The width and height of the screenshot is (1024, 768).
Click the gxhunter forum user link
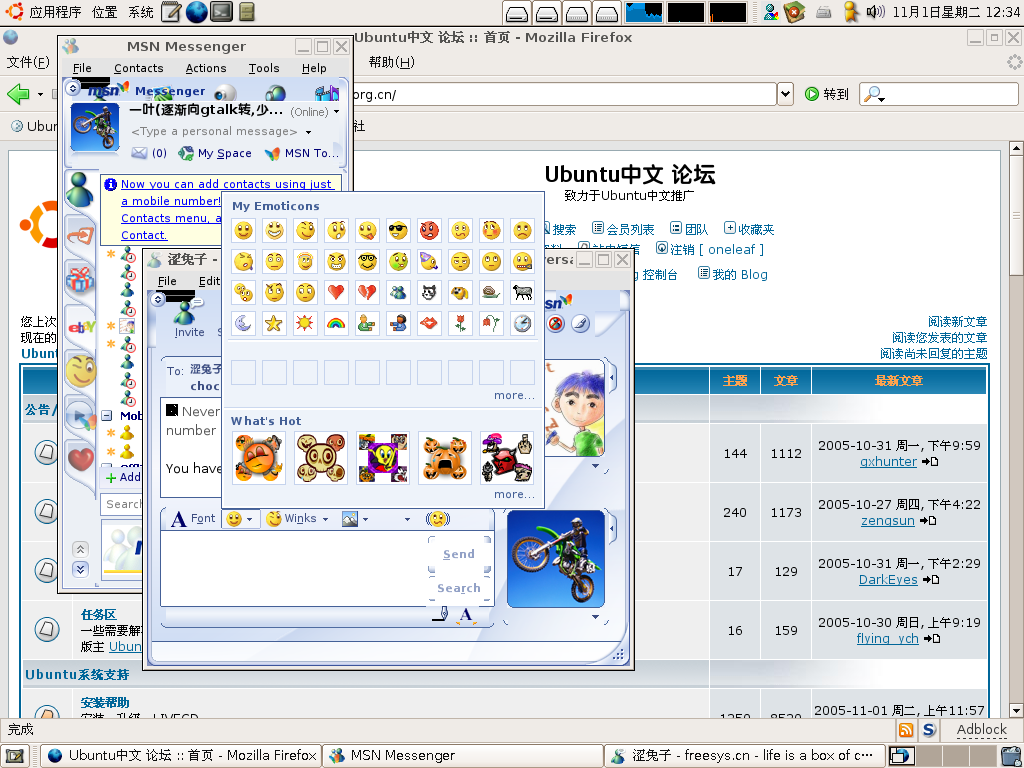888,462
